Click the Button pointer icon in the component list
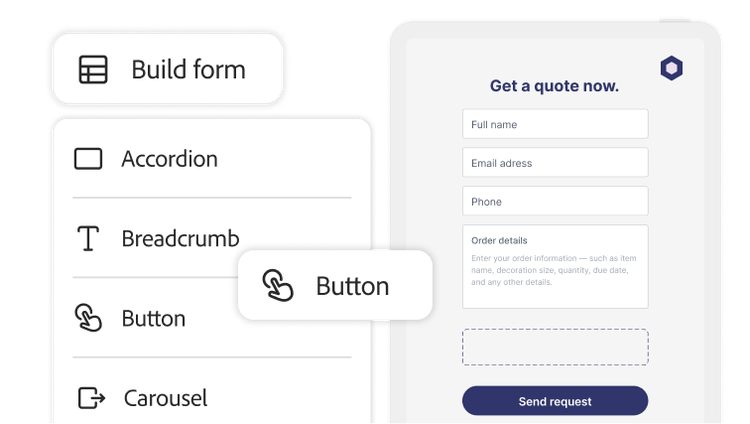This screenshot has height=424, width=750. coord(89,319)
